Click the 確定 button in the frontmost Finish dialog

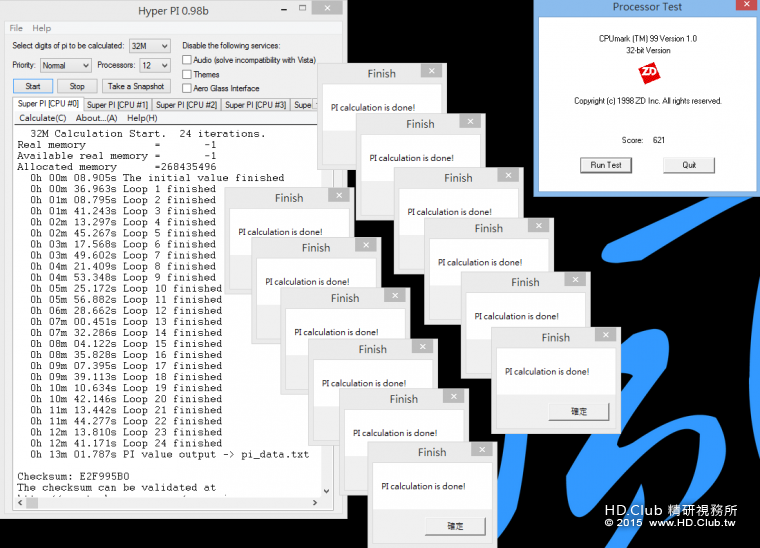(455, 526)
